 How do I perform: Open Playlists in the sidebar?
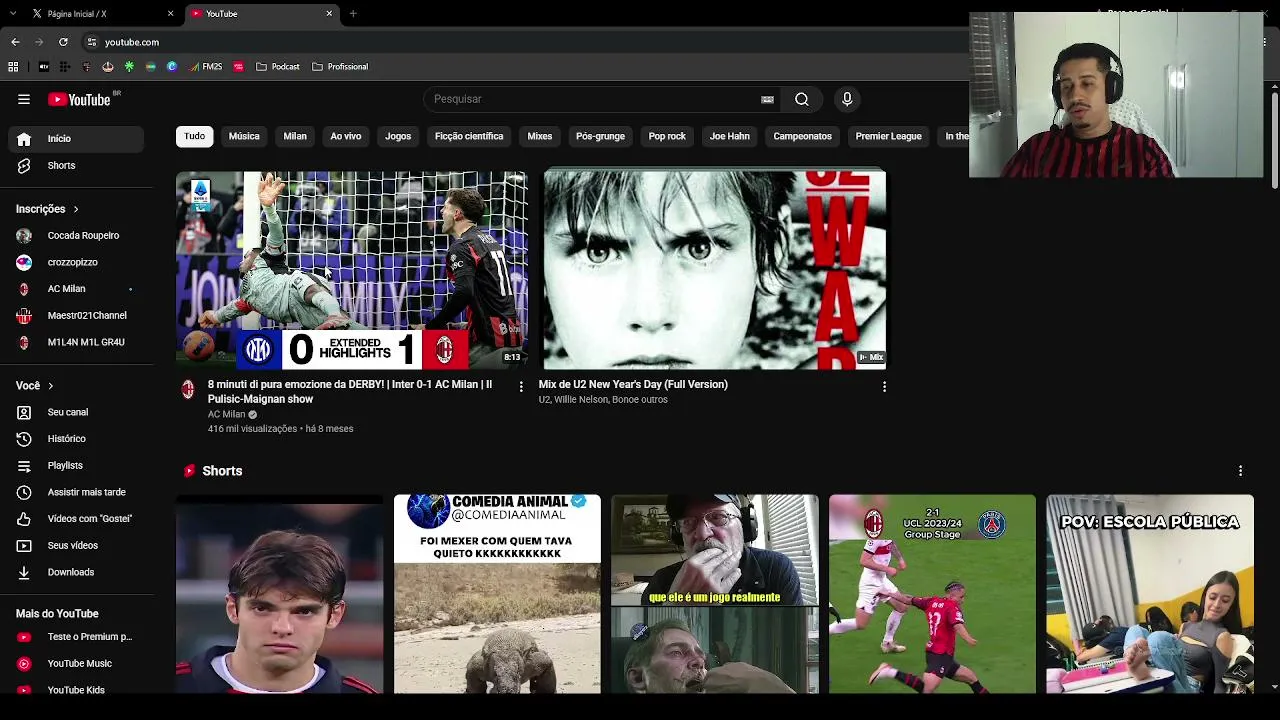pos(76,466)
